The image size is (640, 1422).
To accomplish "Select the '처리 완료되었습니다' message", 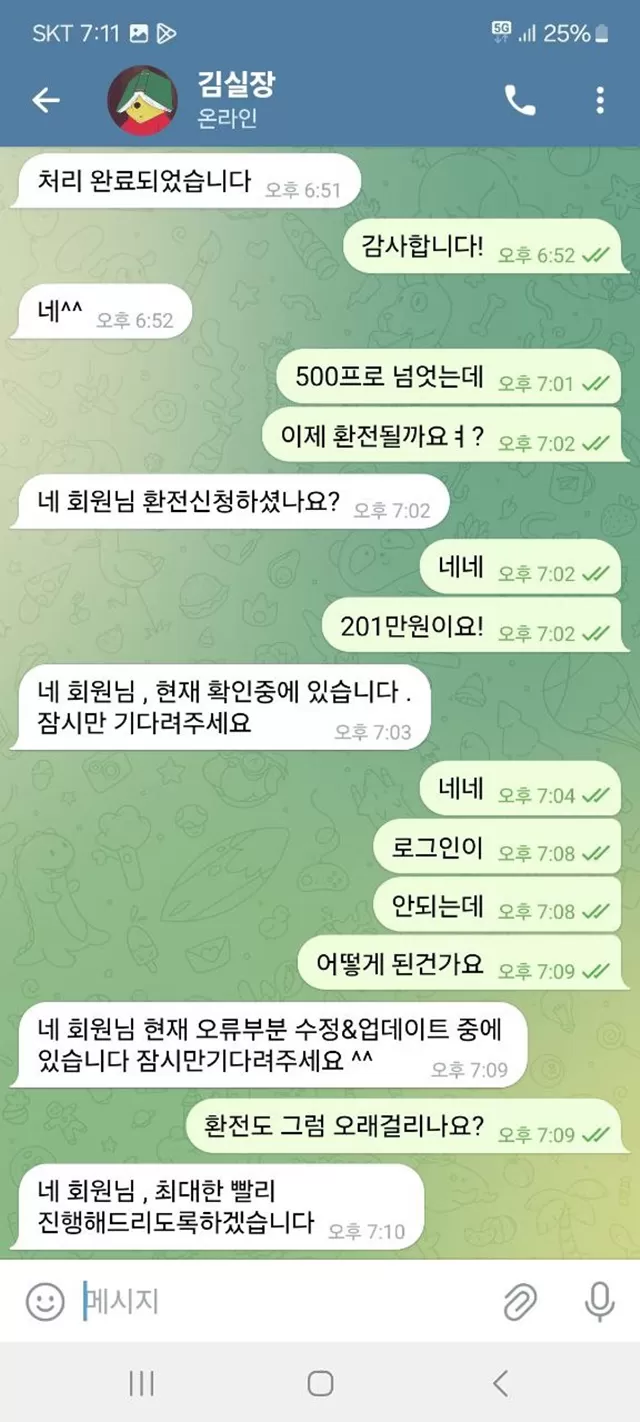I will [x=184, y=182].
